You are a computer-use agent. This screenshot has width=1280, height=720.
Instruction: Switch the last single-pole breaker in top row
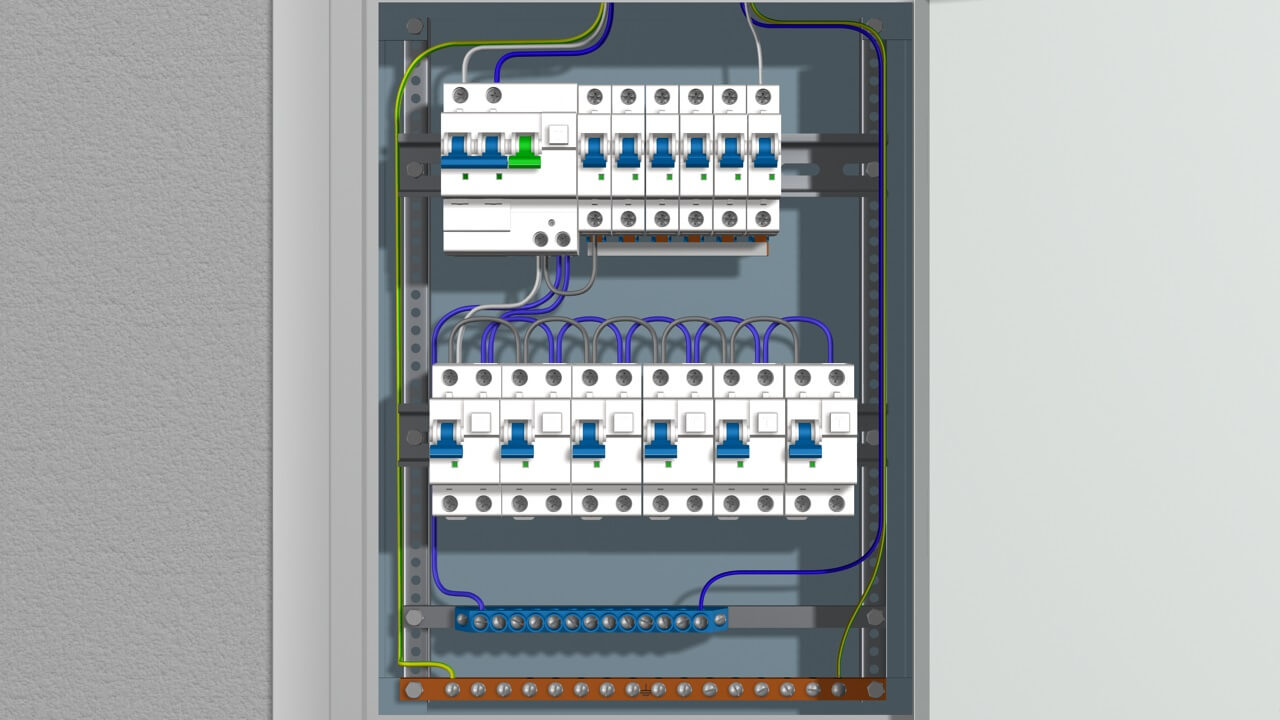pos(764,150)
